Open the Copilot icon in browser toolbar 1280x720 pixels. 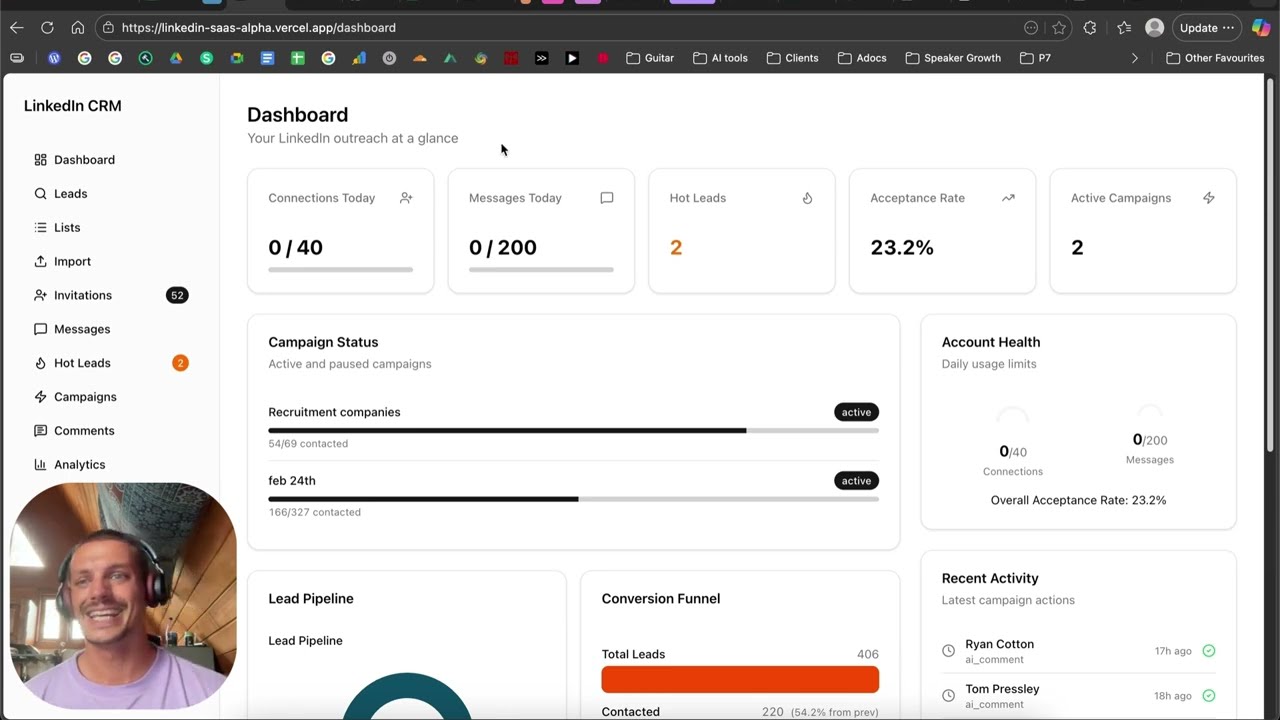tap(1261, 28)
